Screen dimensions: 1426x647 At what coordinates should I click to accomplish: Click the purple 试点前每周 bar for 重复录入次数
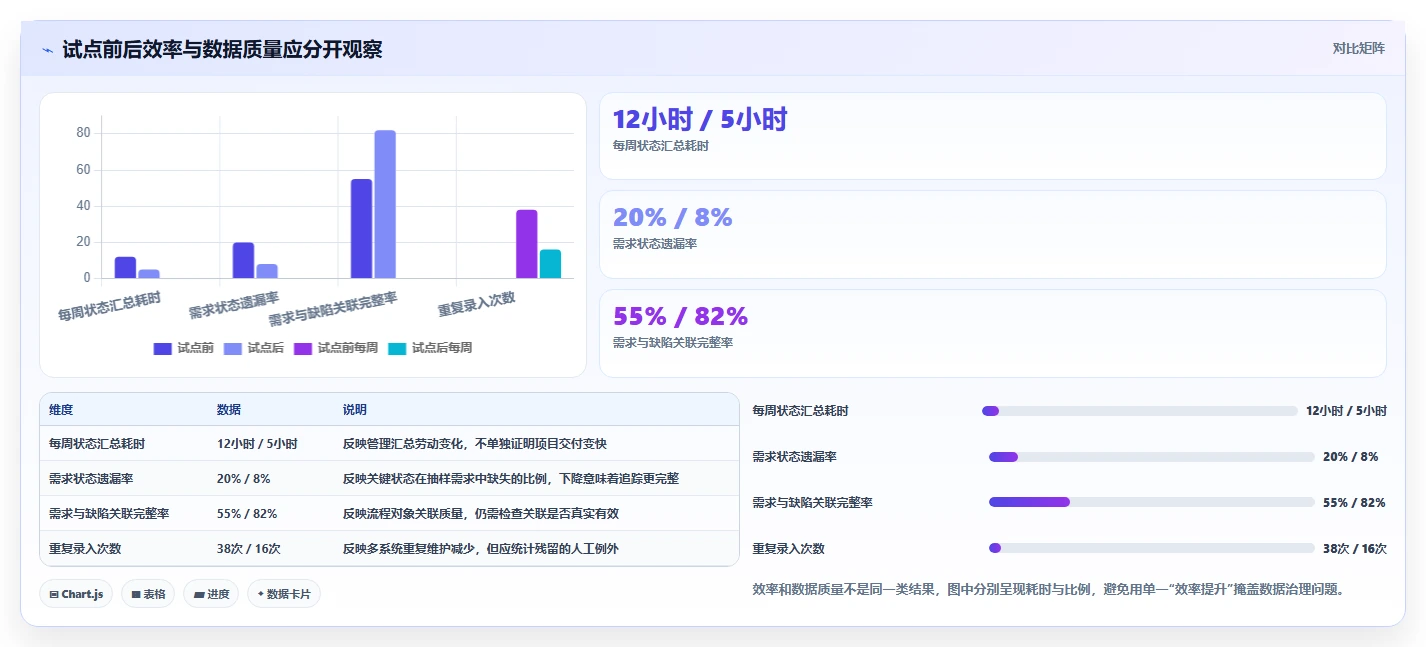[x=527, y=244]
